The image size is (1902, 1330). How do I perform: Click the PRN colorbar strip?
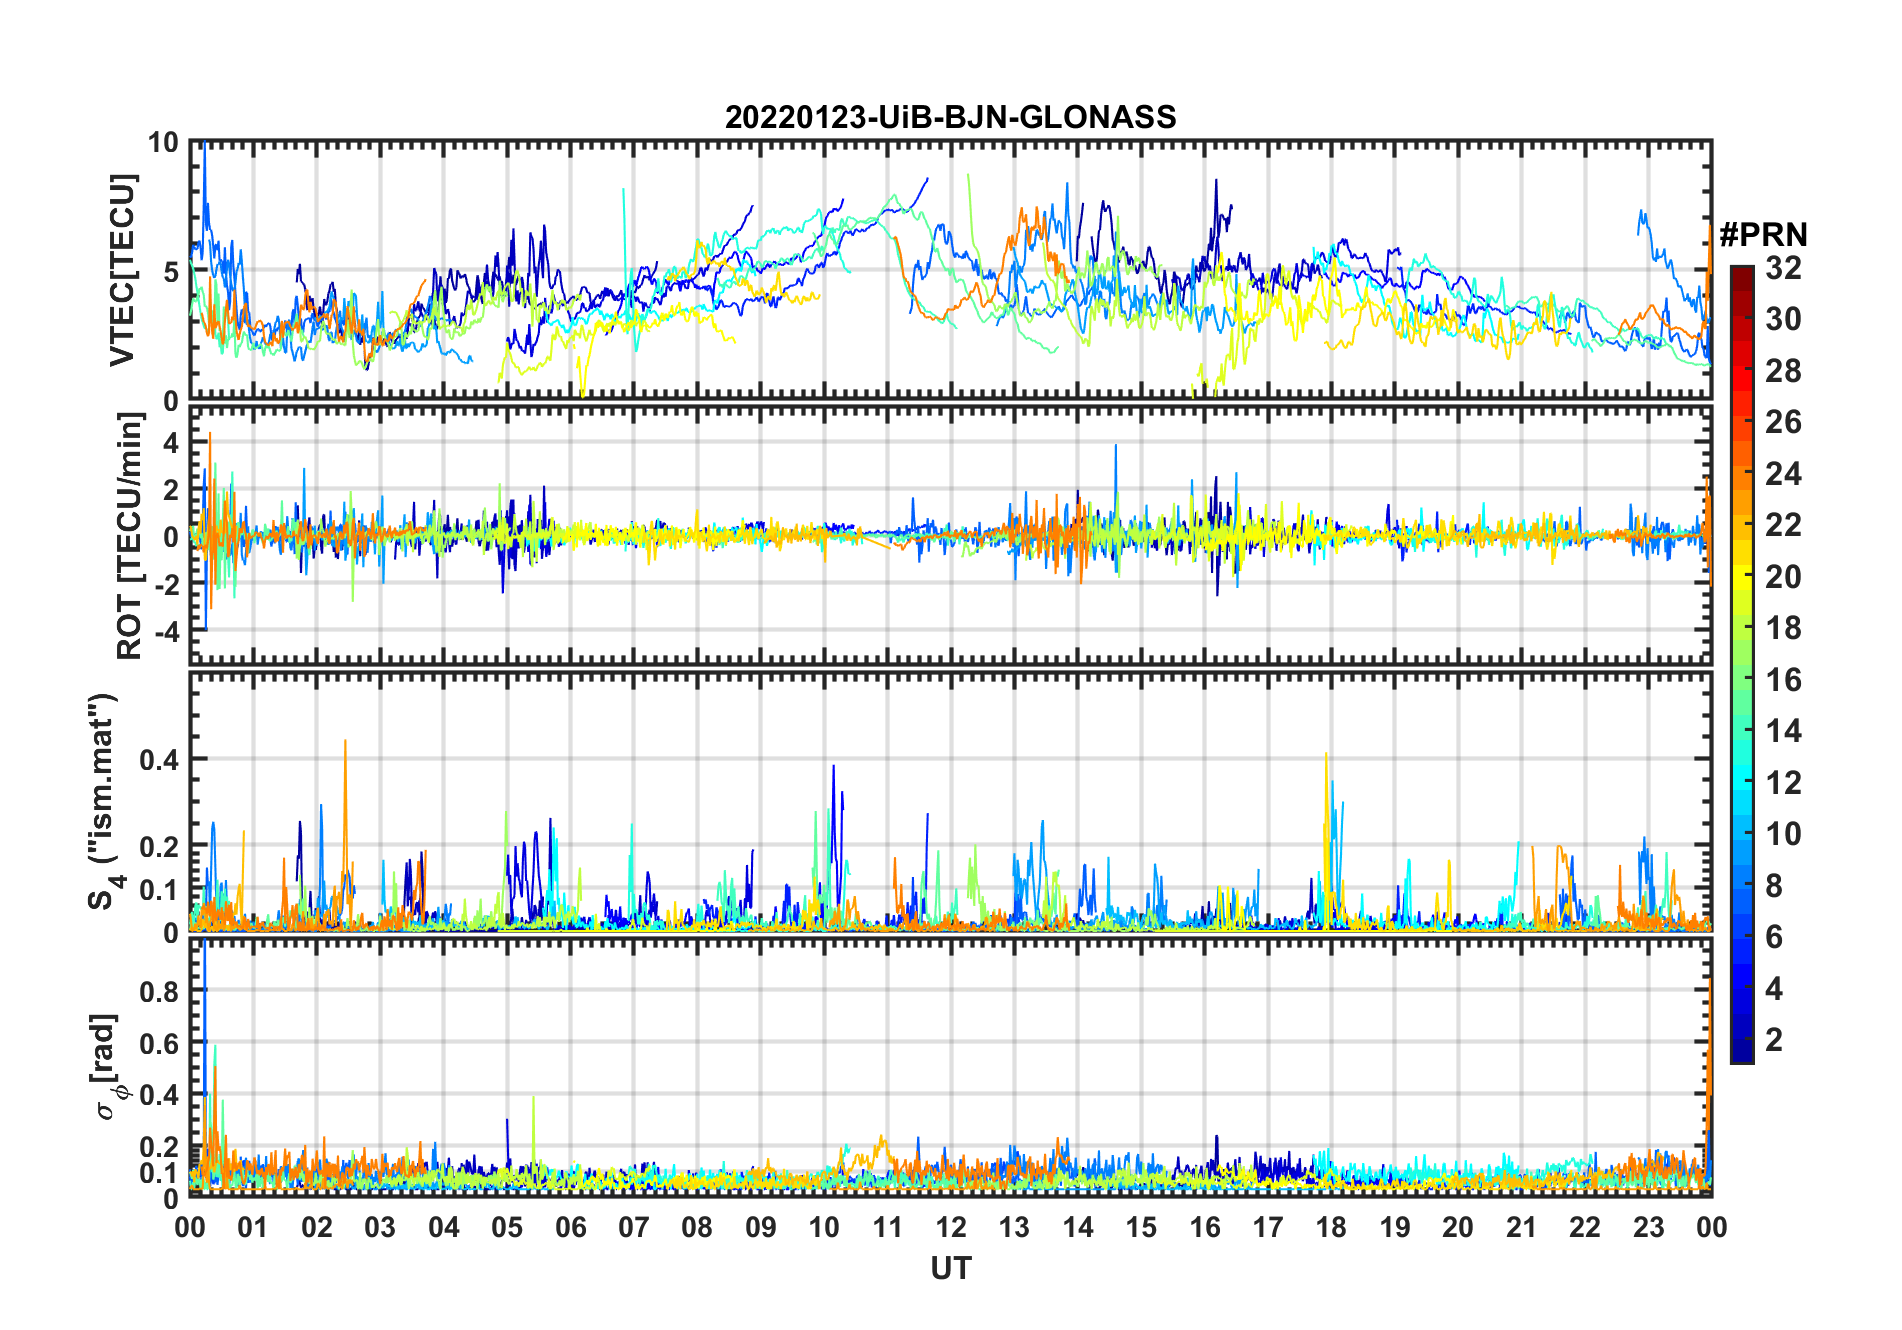(1741, 664)
